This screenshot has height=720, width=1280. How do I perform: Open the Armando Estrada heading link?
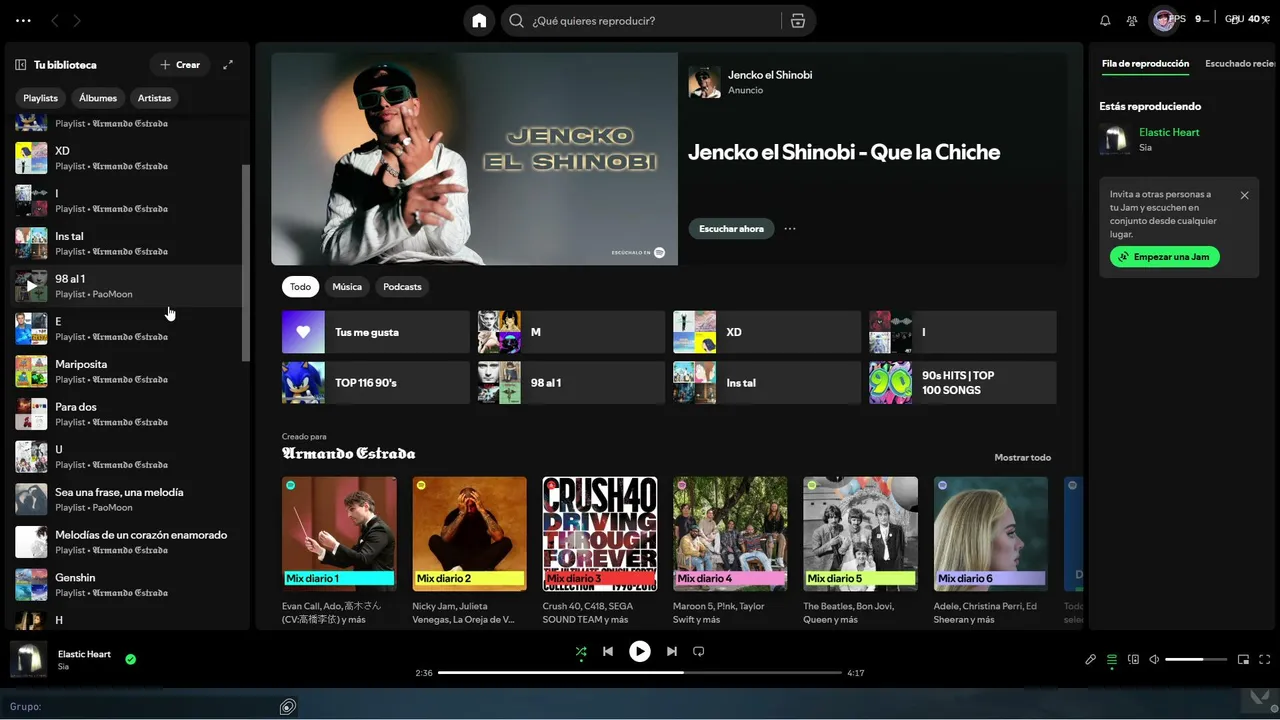349,454
